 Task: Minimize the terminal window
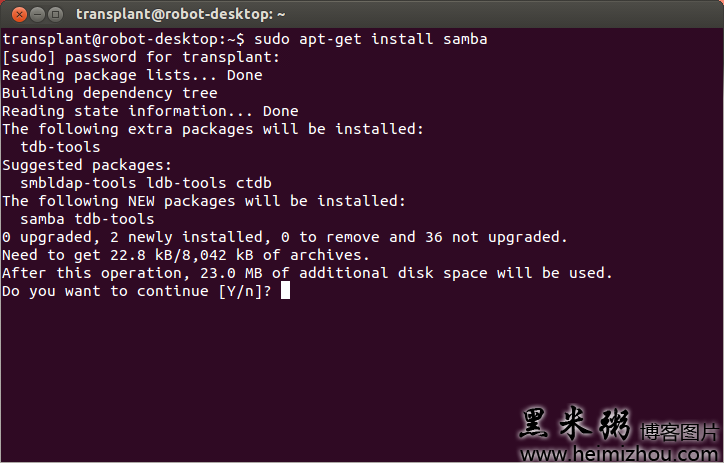pyautogui.click(x=37, y=14)
